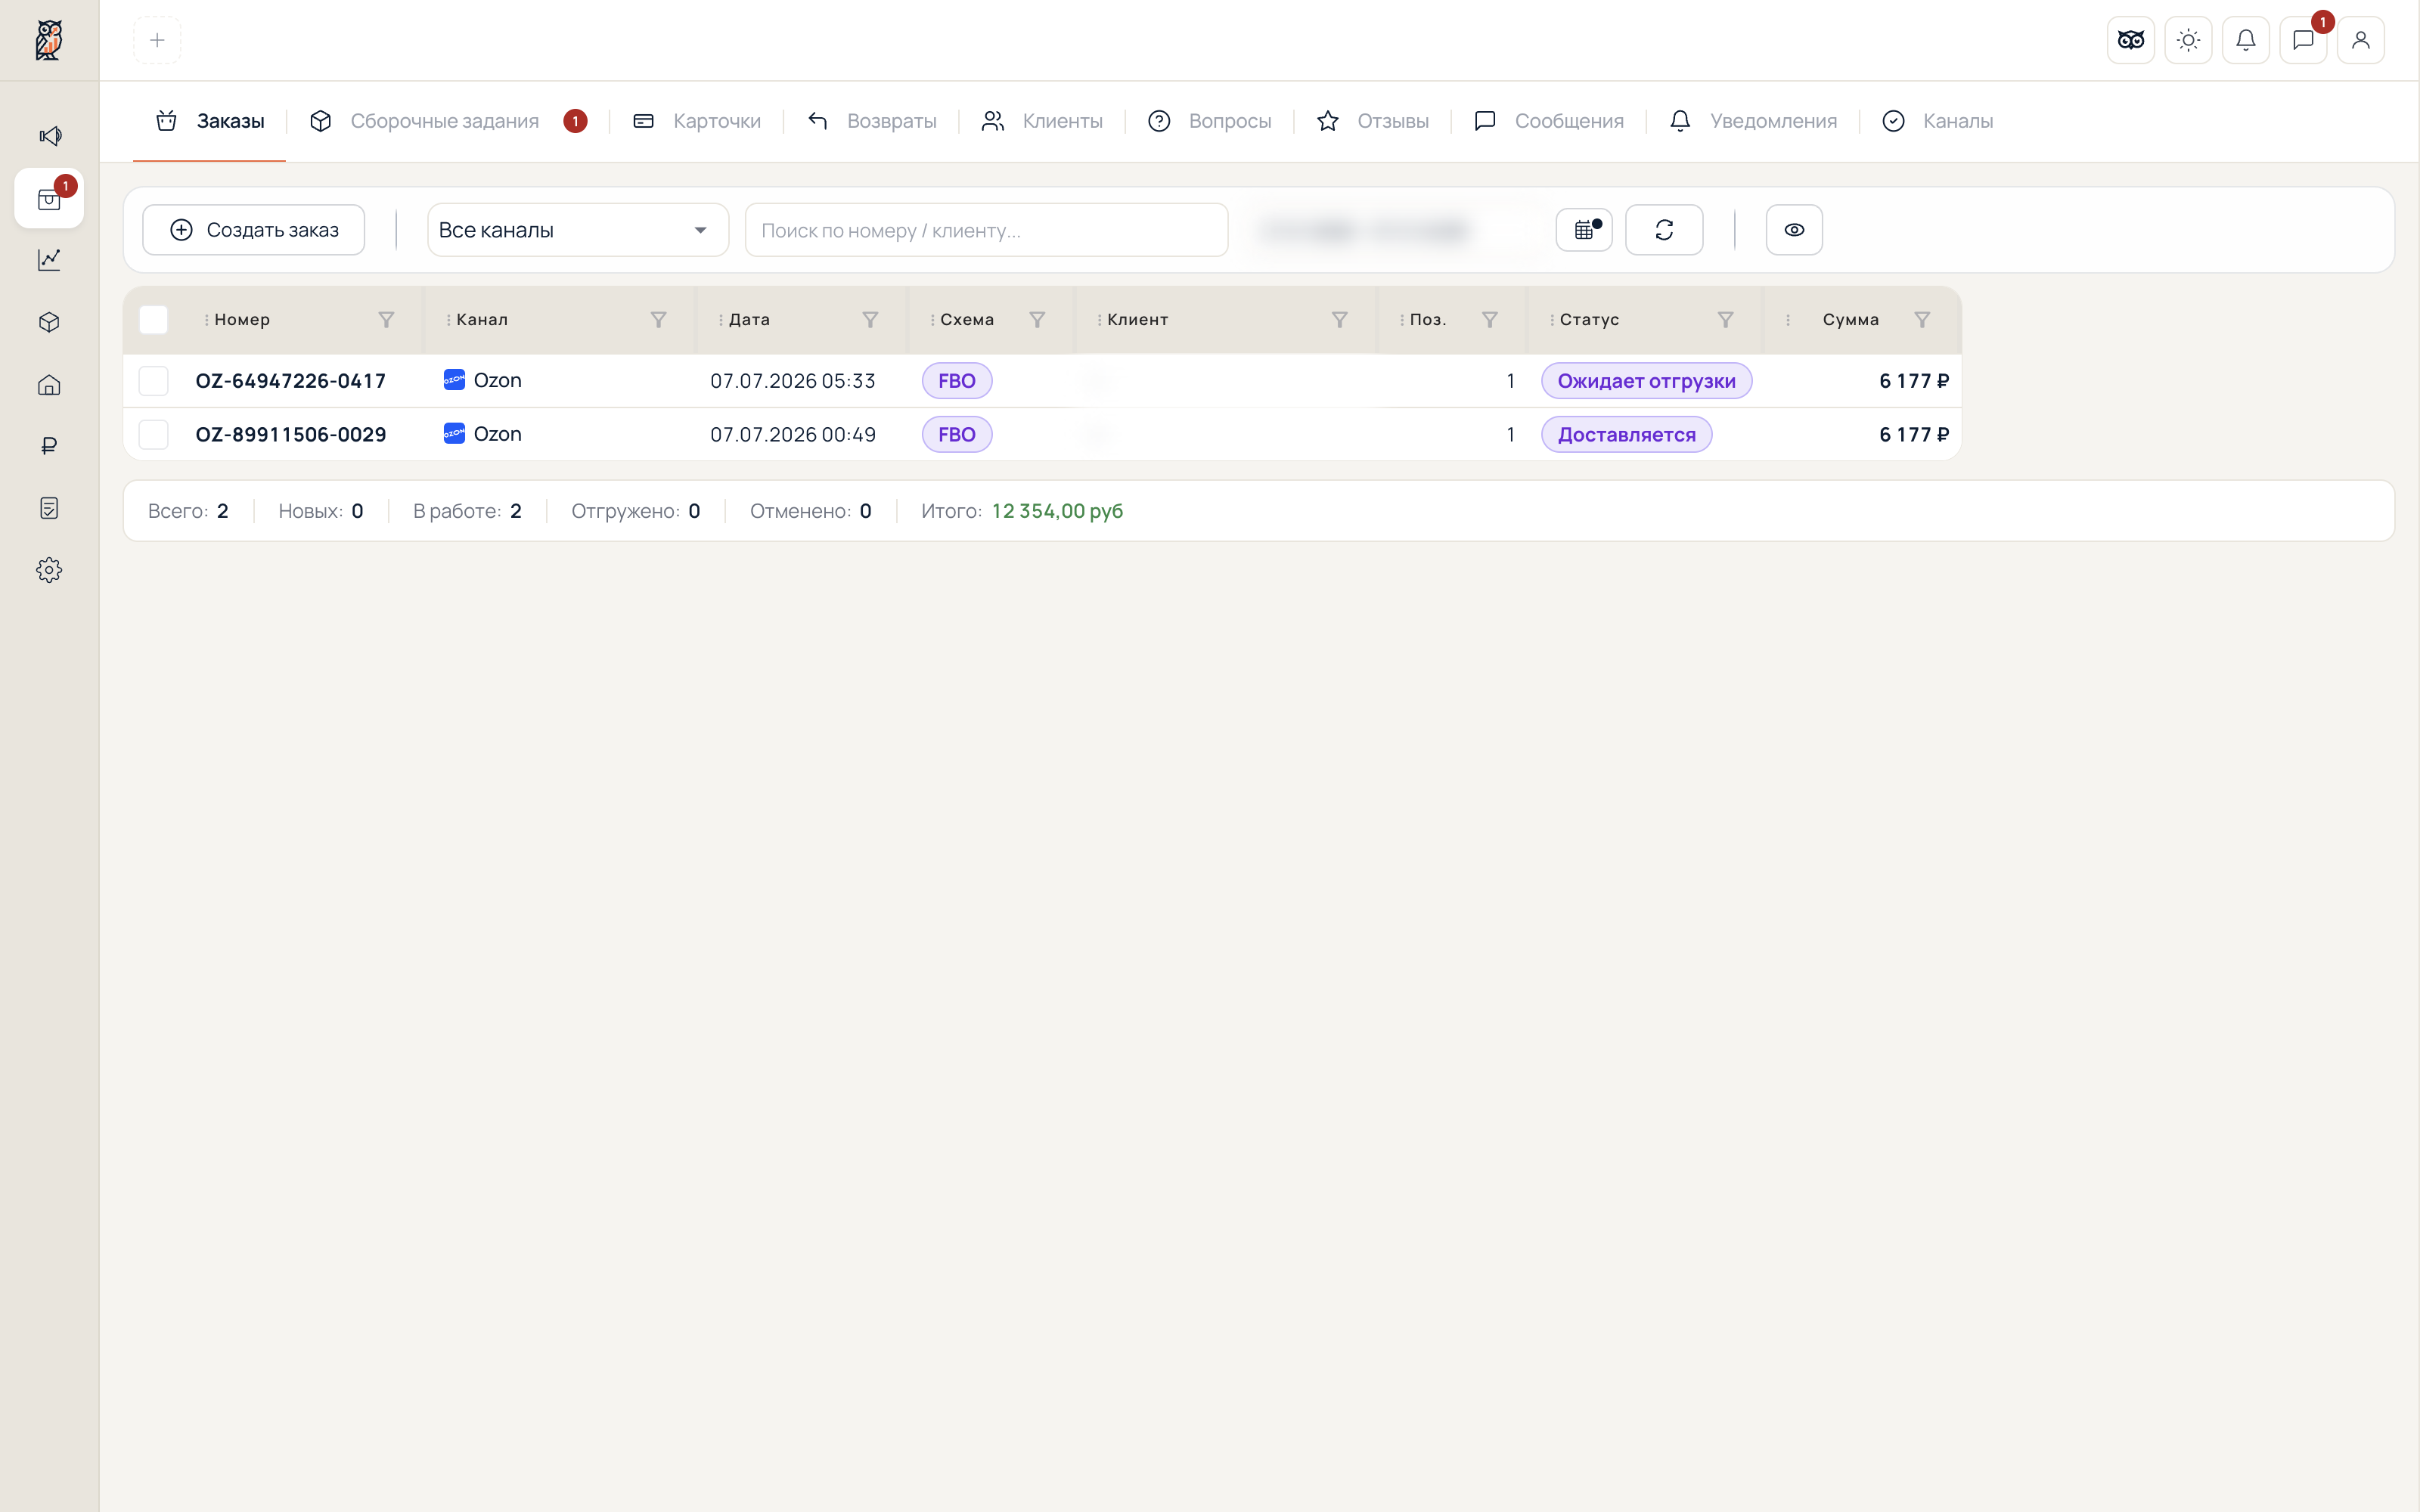The image size is (2420, 1512).
Task: Open the calendar date filter icon
Action: pyautogui.click(x=1584, y=230)
